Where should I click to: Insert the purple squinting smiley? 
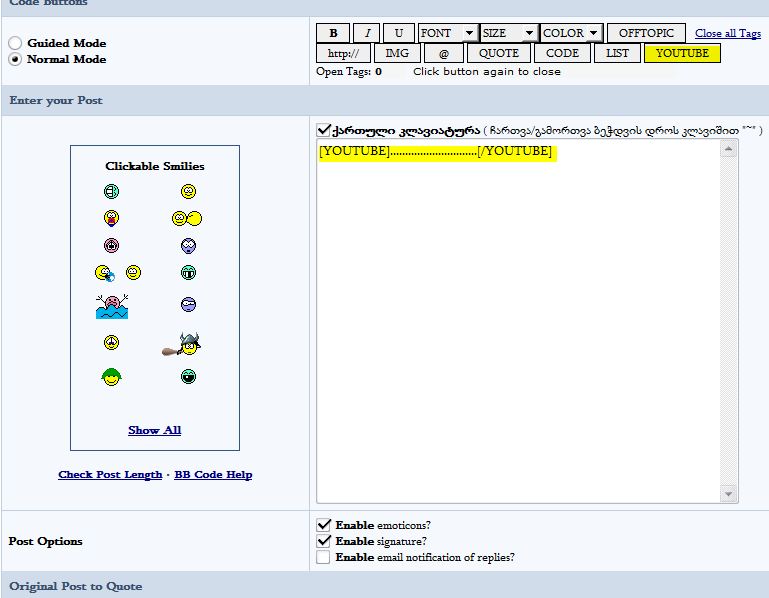[188, 305]
